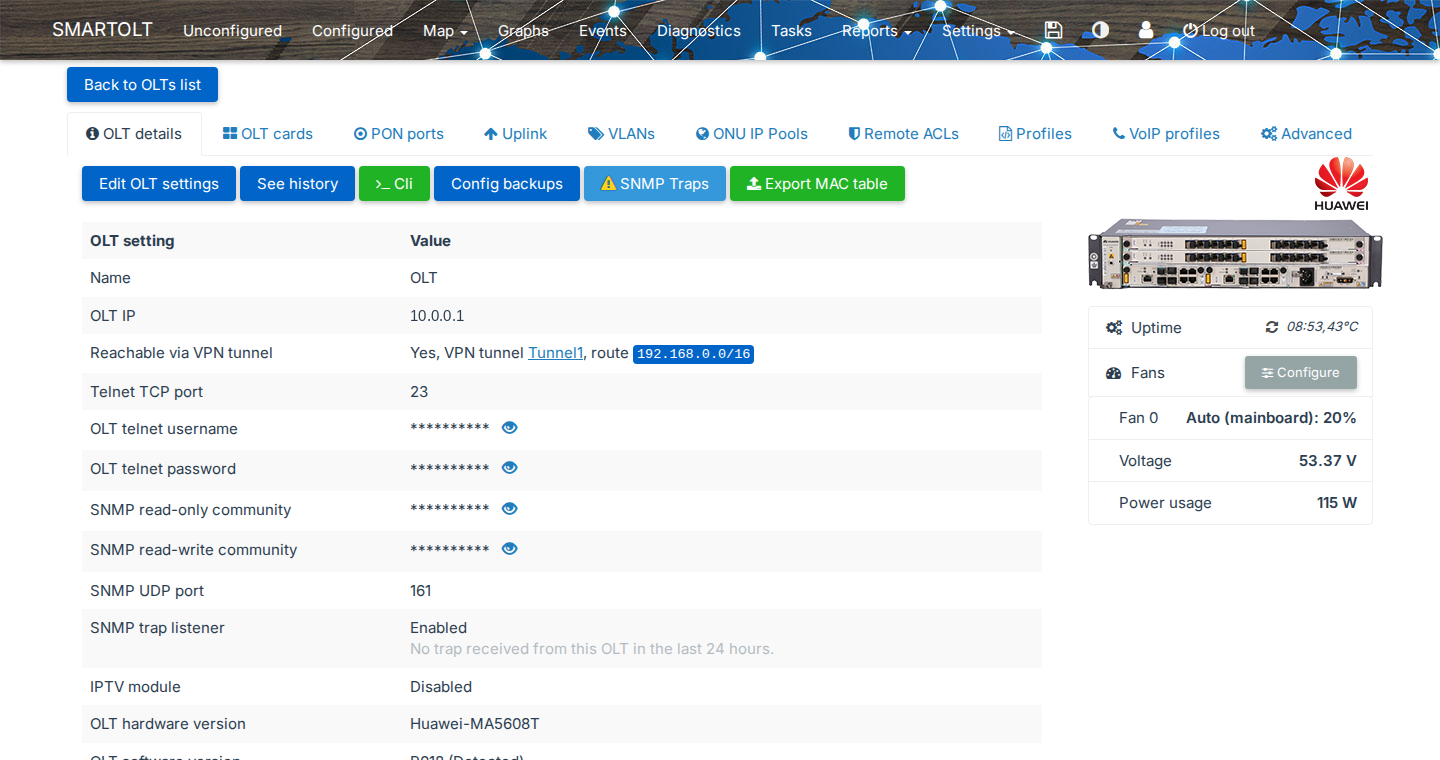The height and width of the screenshot is (760, 1440).
Task: Click the Huawei-MA5608T hardware version
Action: click(x=475, y=724)
